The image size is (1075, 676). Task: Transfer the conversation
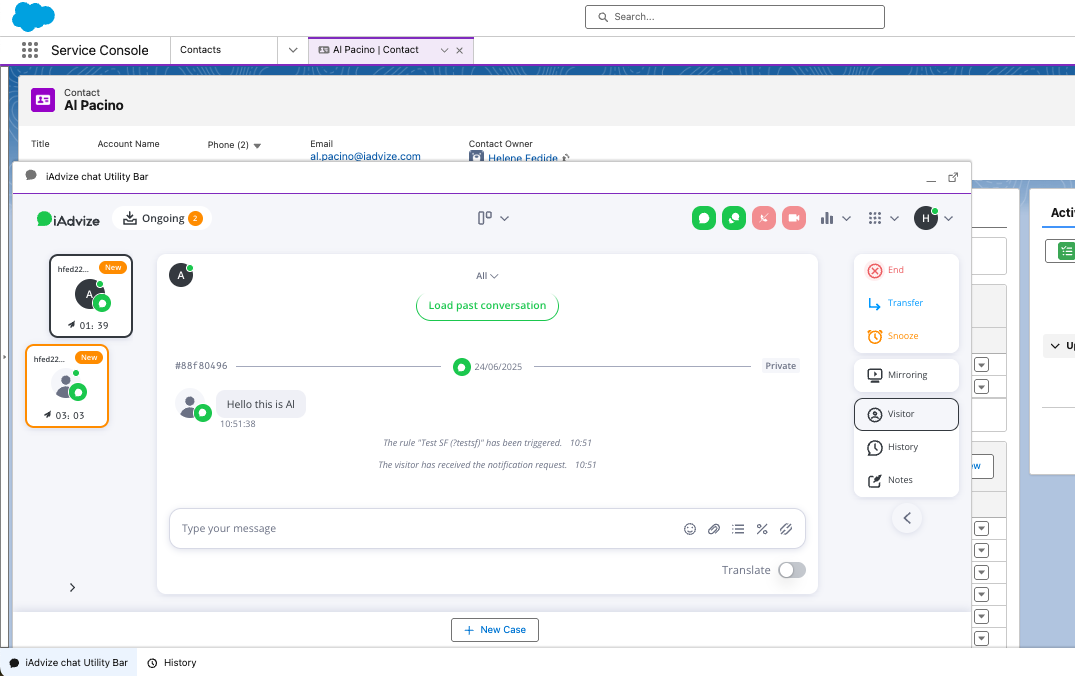[x=906, y=303]
